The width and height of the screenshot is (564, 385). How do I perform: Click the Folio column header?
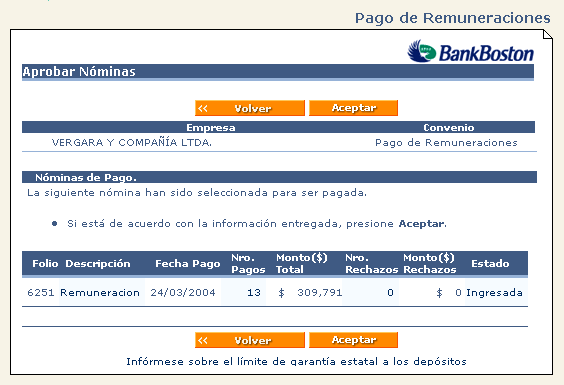point(45,264)
